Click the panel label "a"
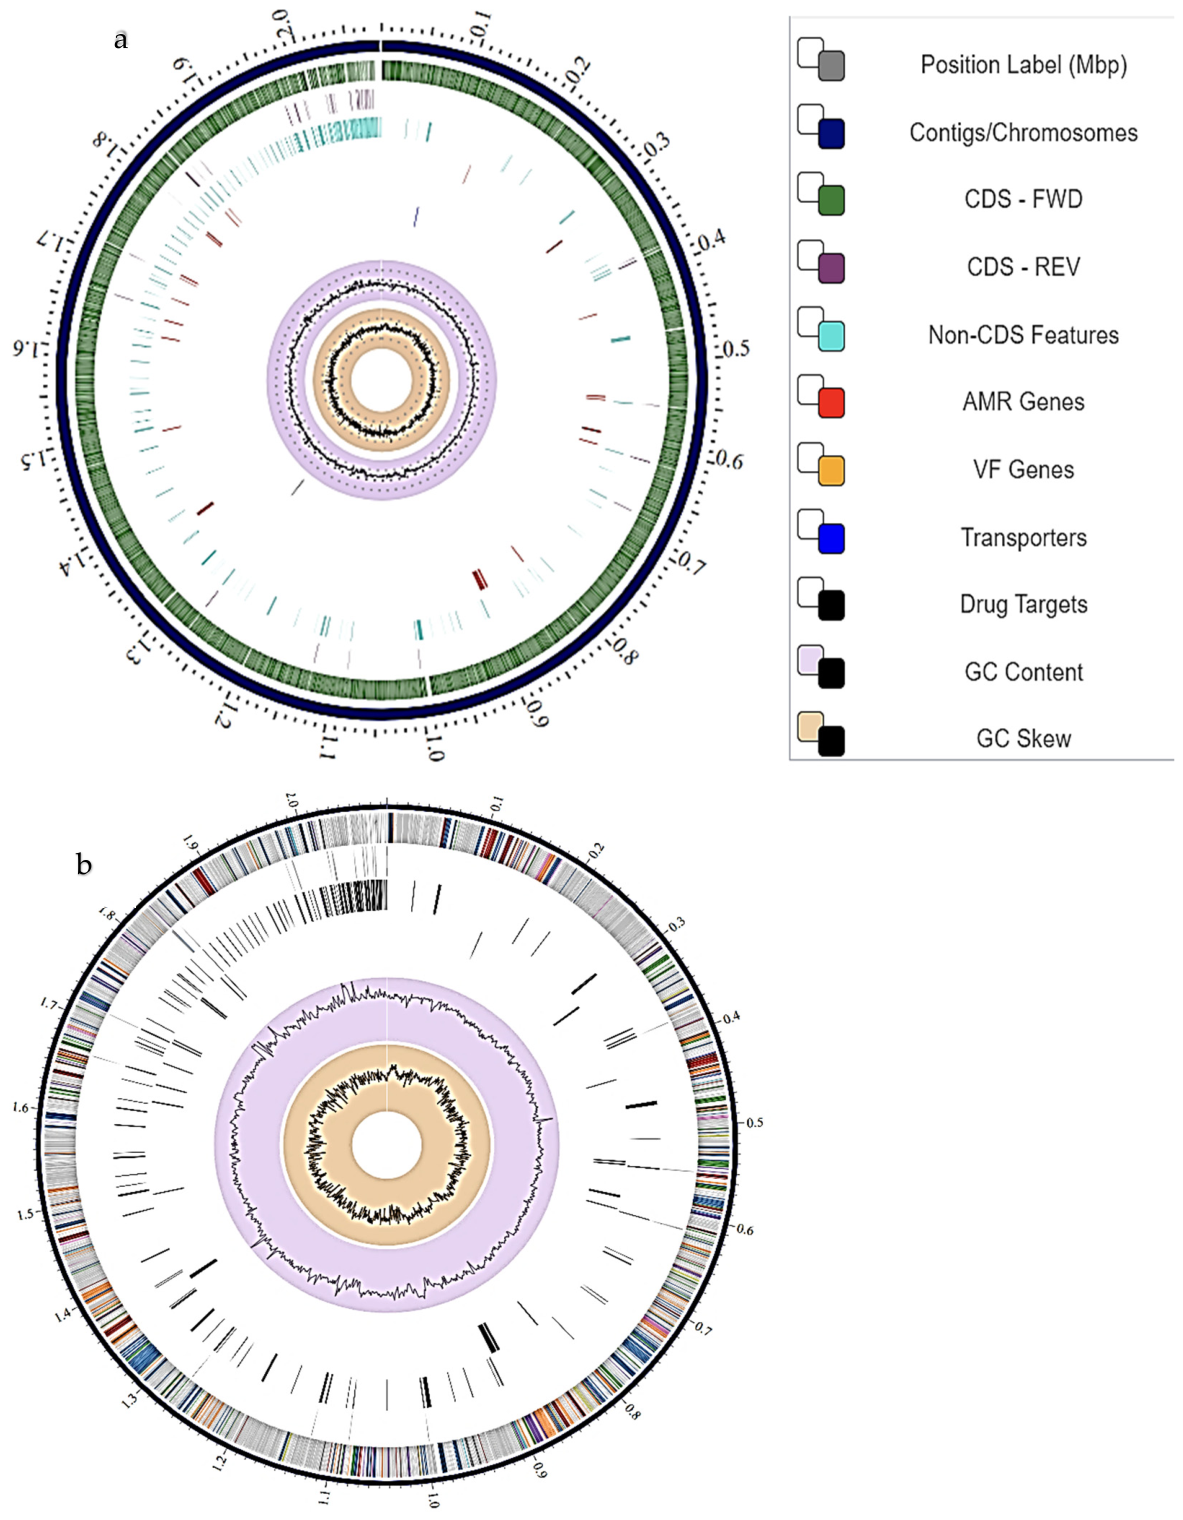The width and height of the screenshot is (1183, 1520). click(121, 40)
